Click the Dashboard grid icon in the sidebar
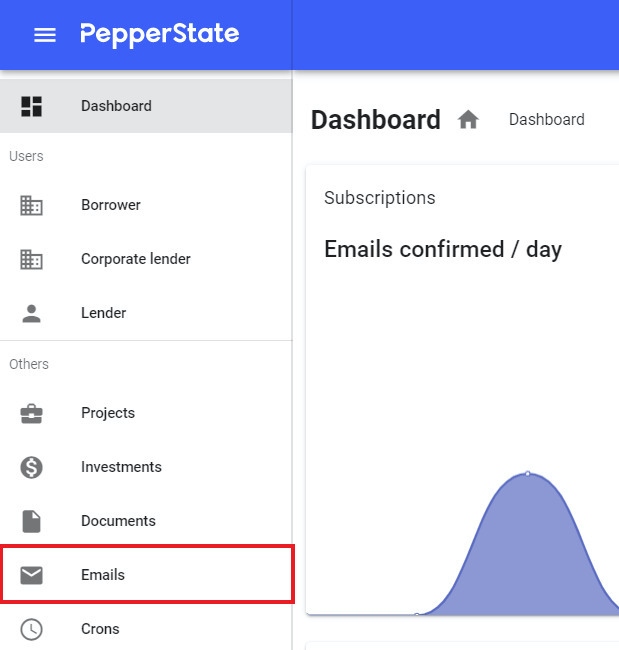This screenshot has height=650, width=619. (32, 106)
